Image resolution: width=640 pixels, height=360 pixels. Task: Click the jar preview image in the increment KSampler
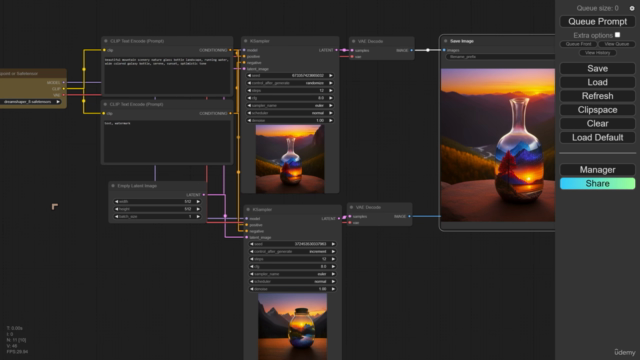292,327
